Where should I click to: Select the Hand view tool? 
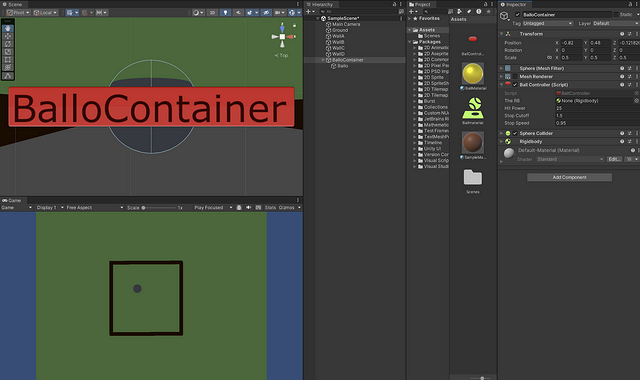click(8, 29)
